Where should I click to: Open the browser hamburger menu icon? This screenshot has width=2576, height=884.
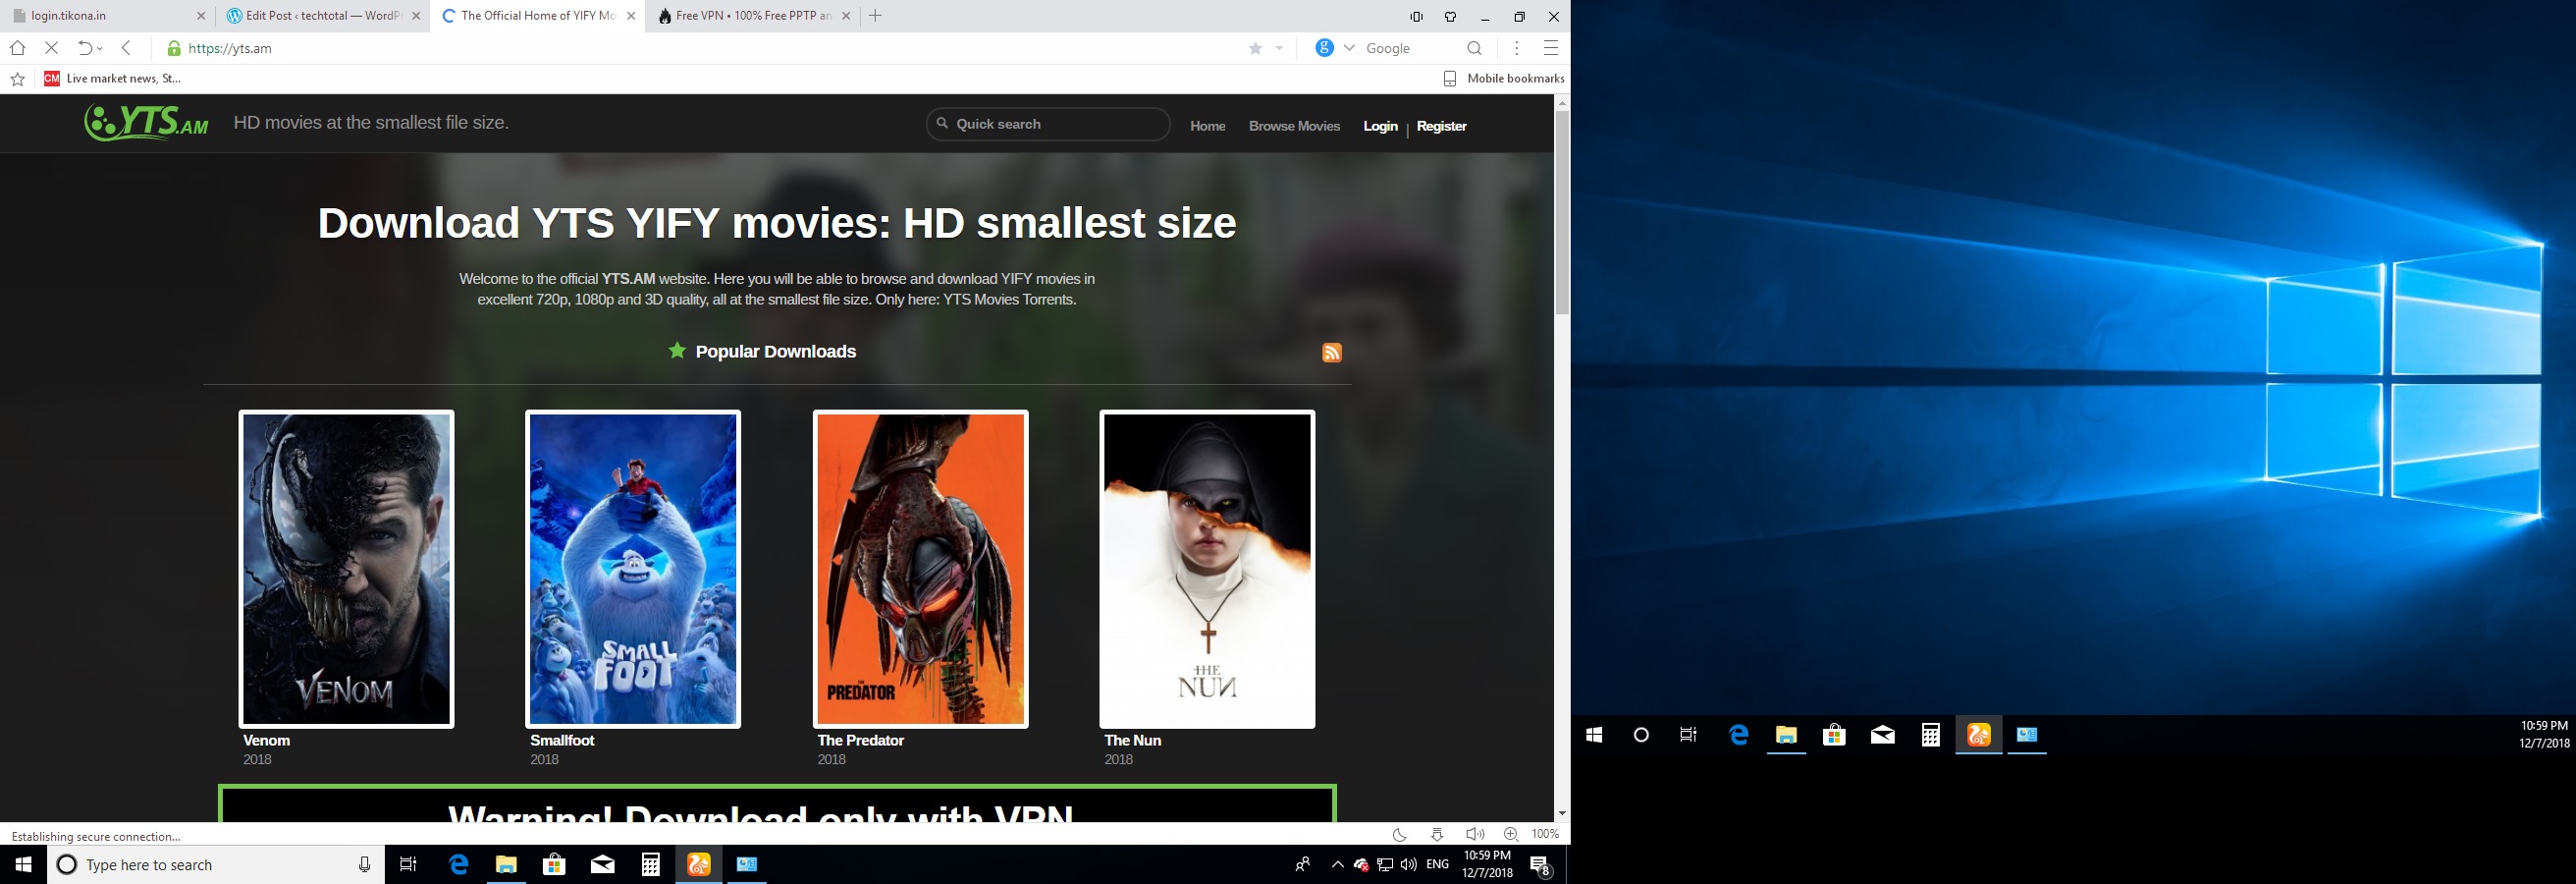(x=1550, y=48)
